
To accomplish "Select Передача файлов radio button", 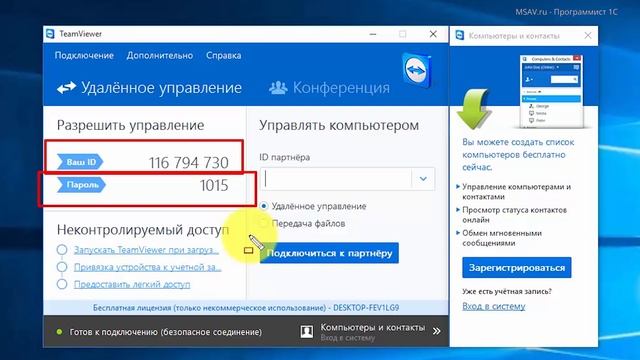I will click(x=264, y=223).
